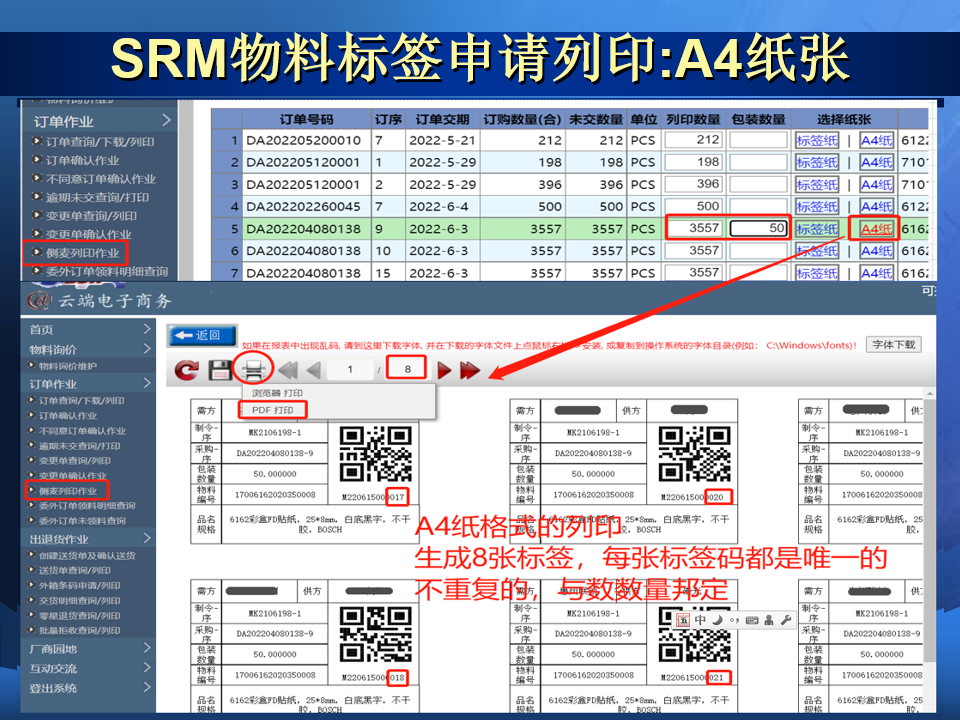Viewport: 960px width, 720px height.
Task: Click the red refresh icon in the report toolbar
Action: point(186,370)
